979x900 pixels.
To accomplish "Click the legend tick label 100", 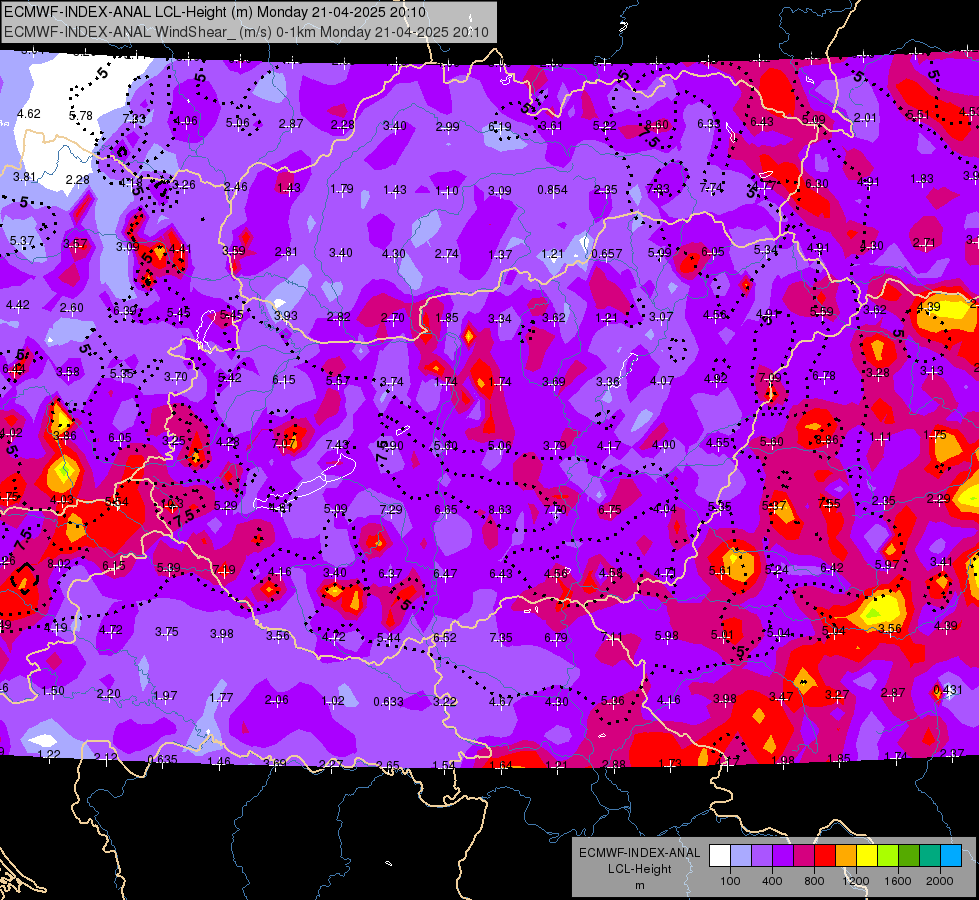I will tap(730, 881).
